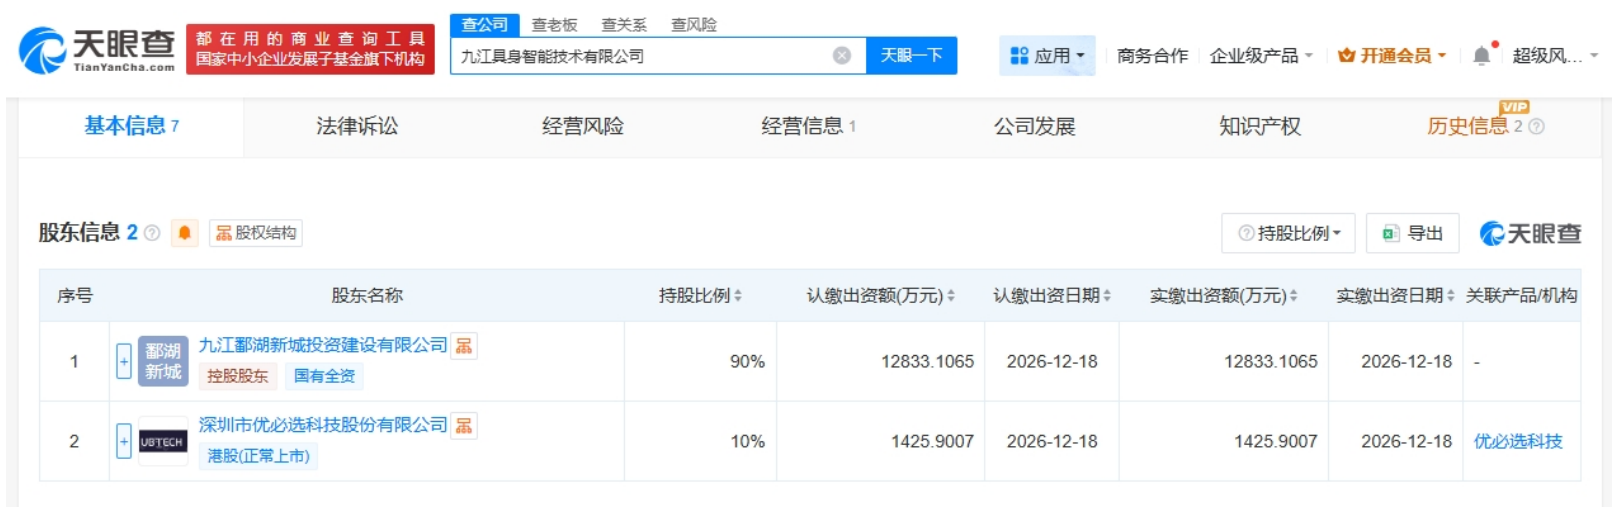This screenshot has height=521, width=1617.
Task: Click the notification bell in the header
Action: pyautogui.click(x=1482, y=56)
